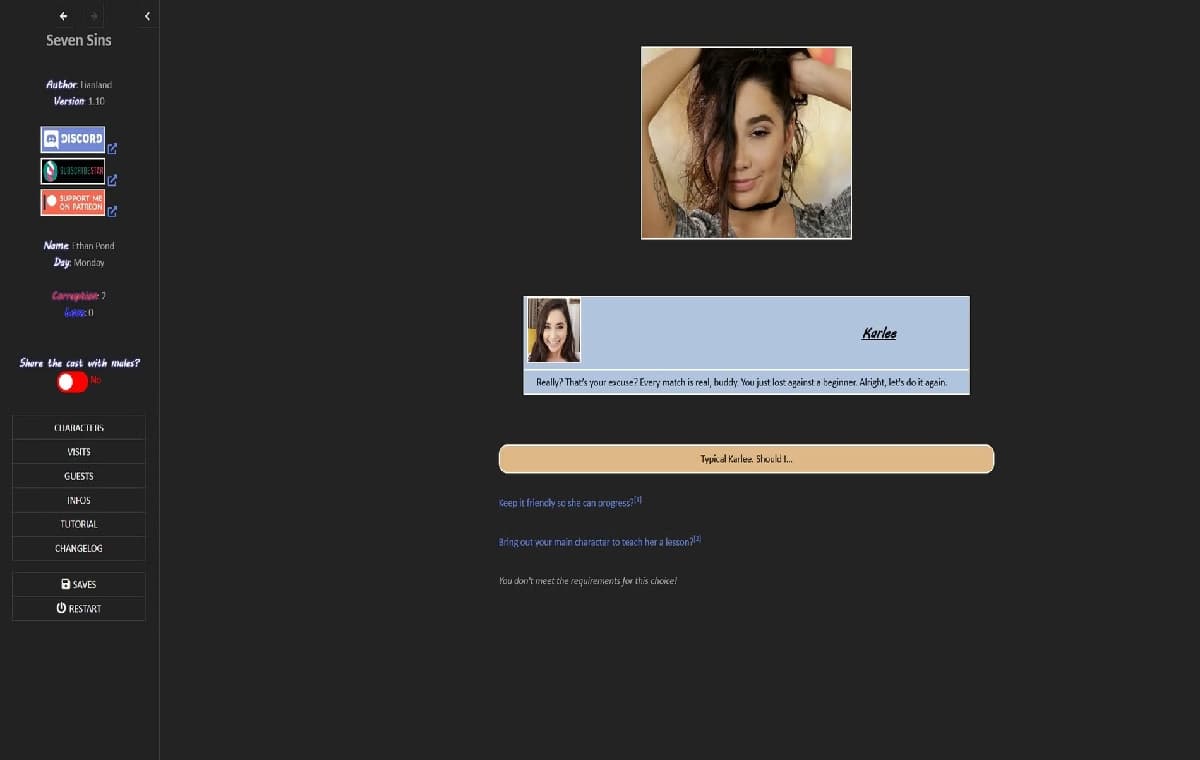Click the Seven Sins title
Viewport: 1200px width, 760px height.
79,41
